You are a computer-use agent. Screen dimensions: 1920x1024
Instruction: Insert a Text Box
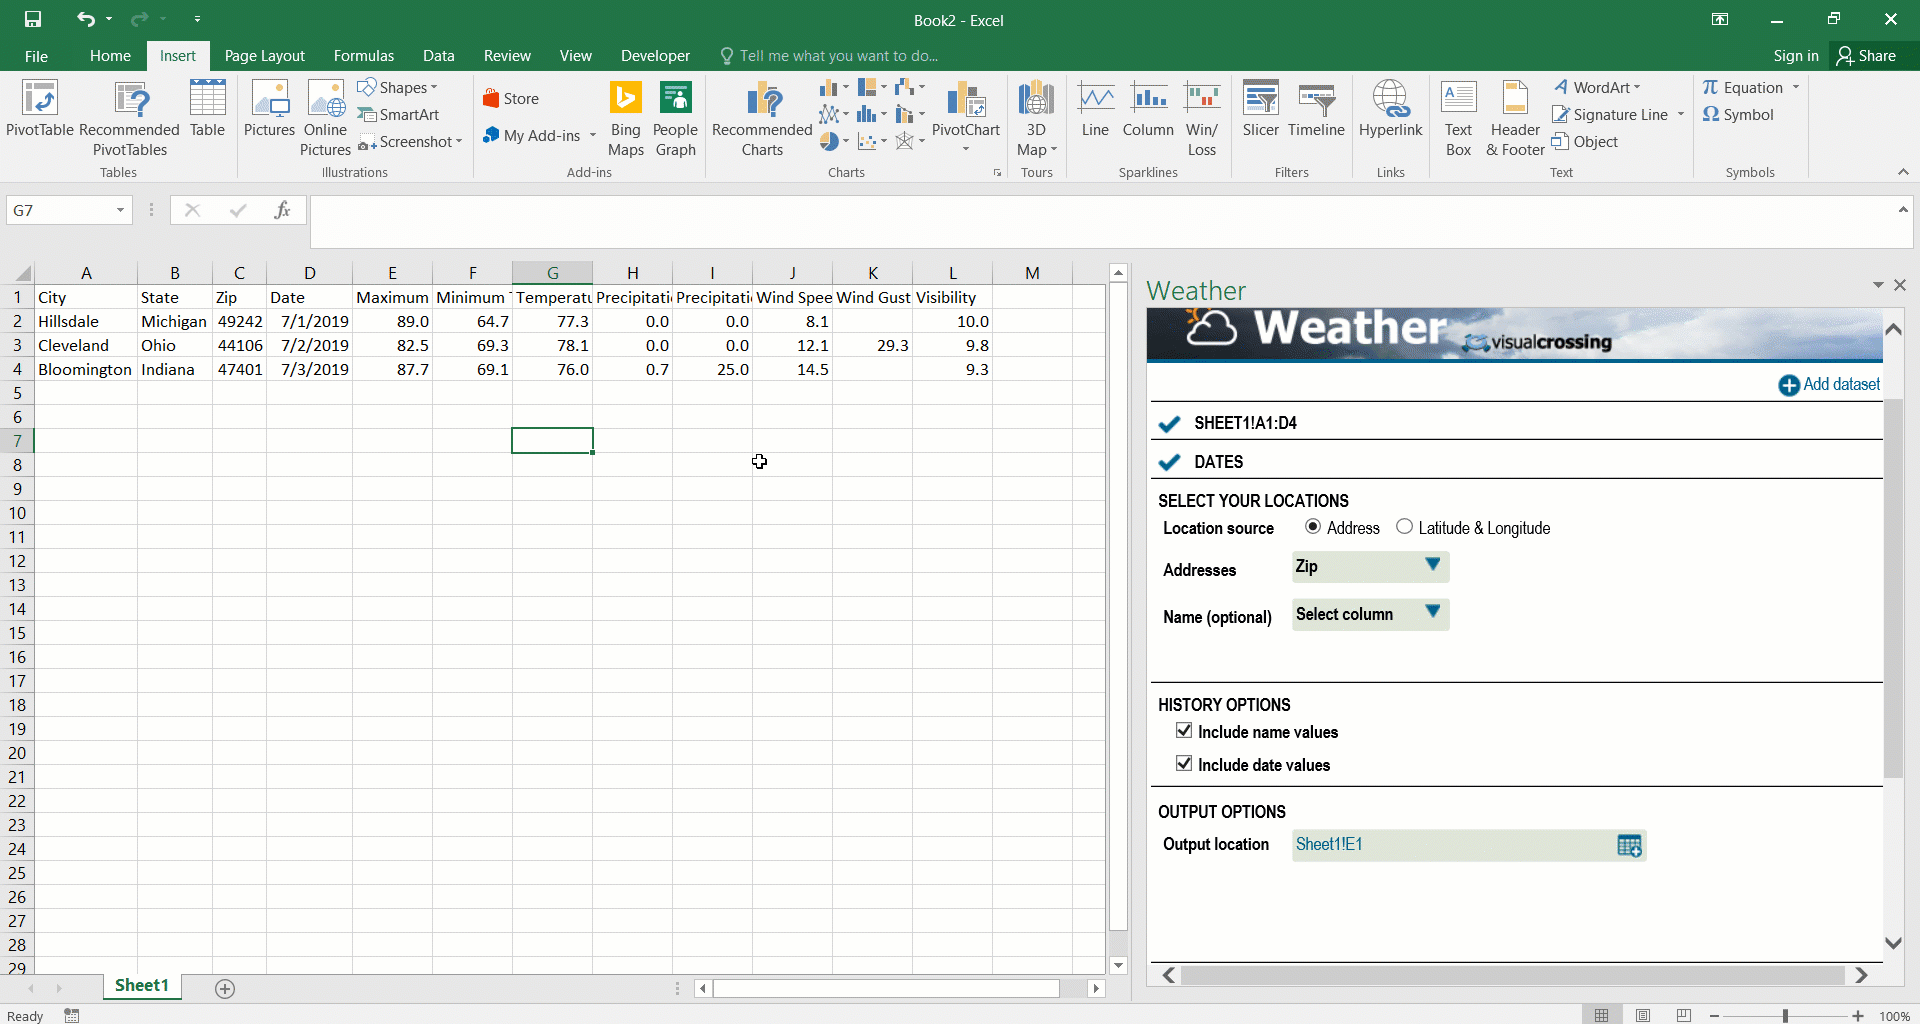tap(1458, 118)
